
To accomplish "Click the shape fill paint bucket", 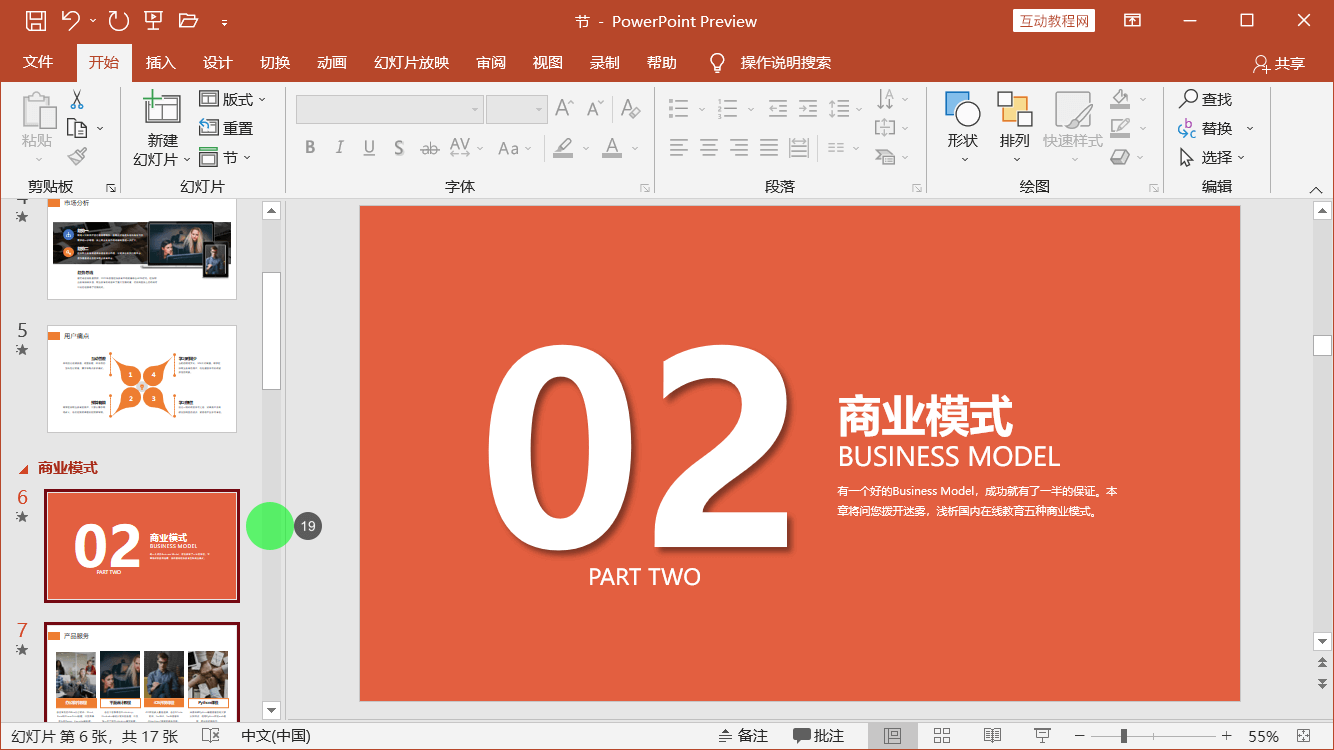I will click(1120, 99).
